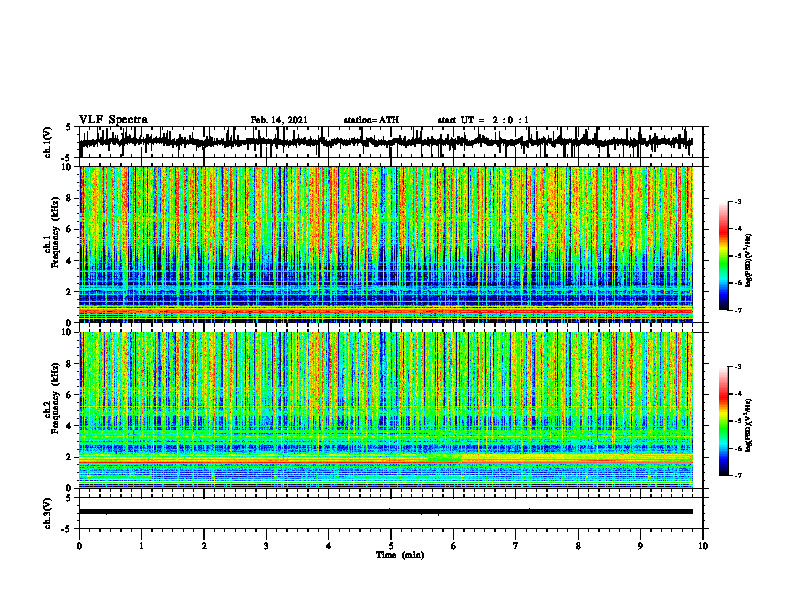The width and height of the screenshot is (792, 612).
Task: Click inside the ch.2 spectrogram panel
Action: click(x=386, y=410)
